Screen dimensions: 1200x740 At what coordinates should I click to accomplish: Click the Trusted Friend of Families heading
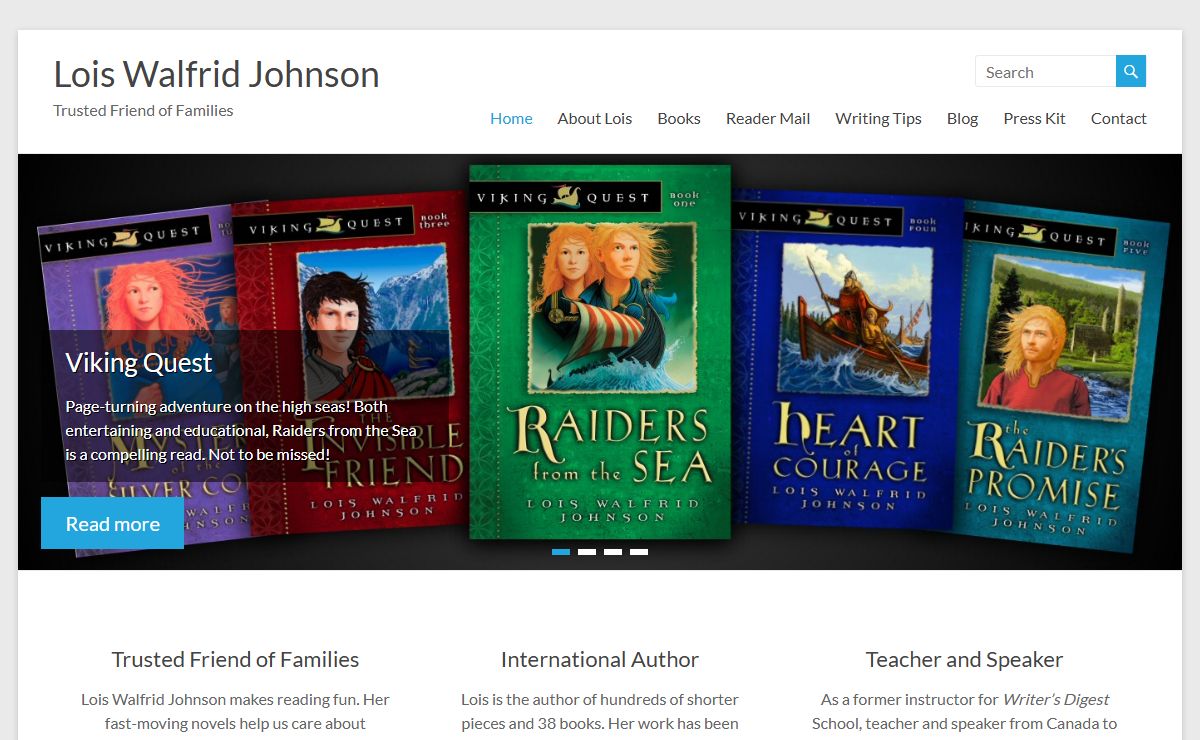point(235,660)
